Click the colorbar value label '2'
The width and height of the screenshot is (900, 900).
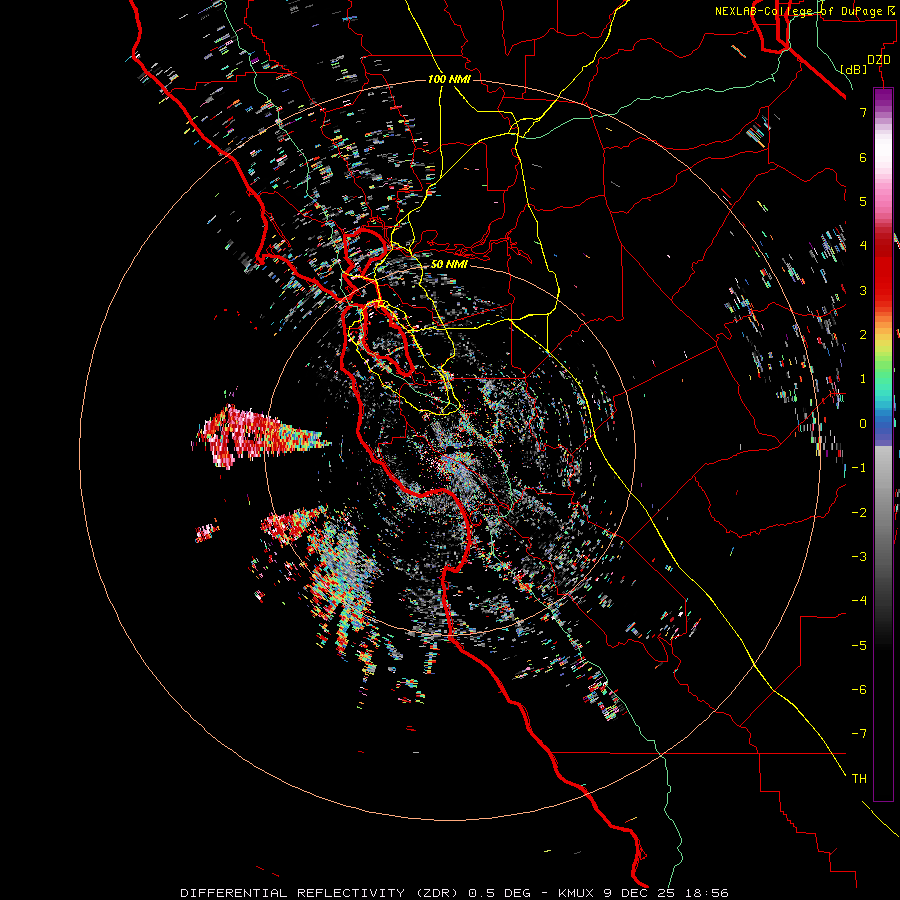[863, 335]
